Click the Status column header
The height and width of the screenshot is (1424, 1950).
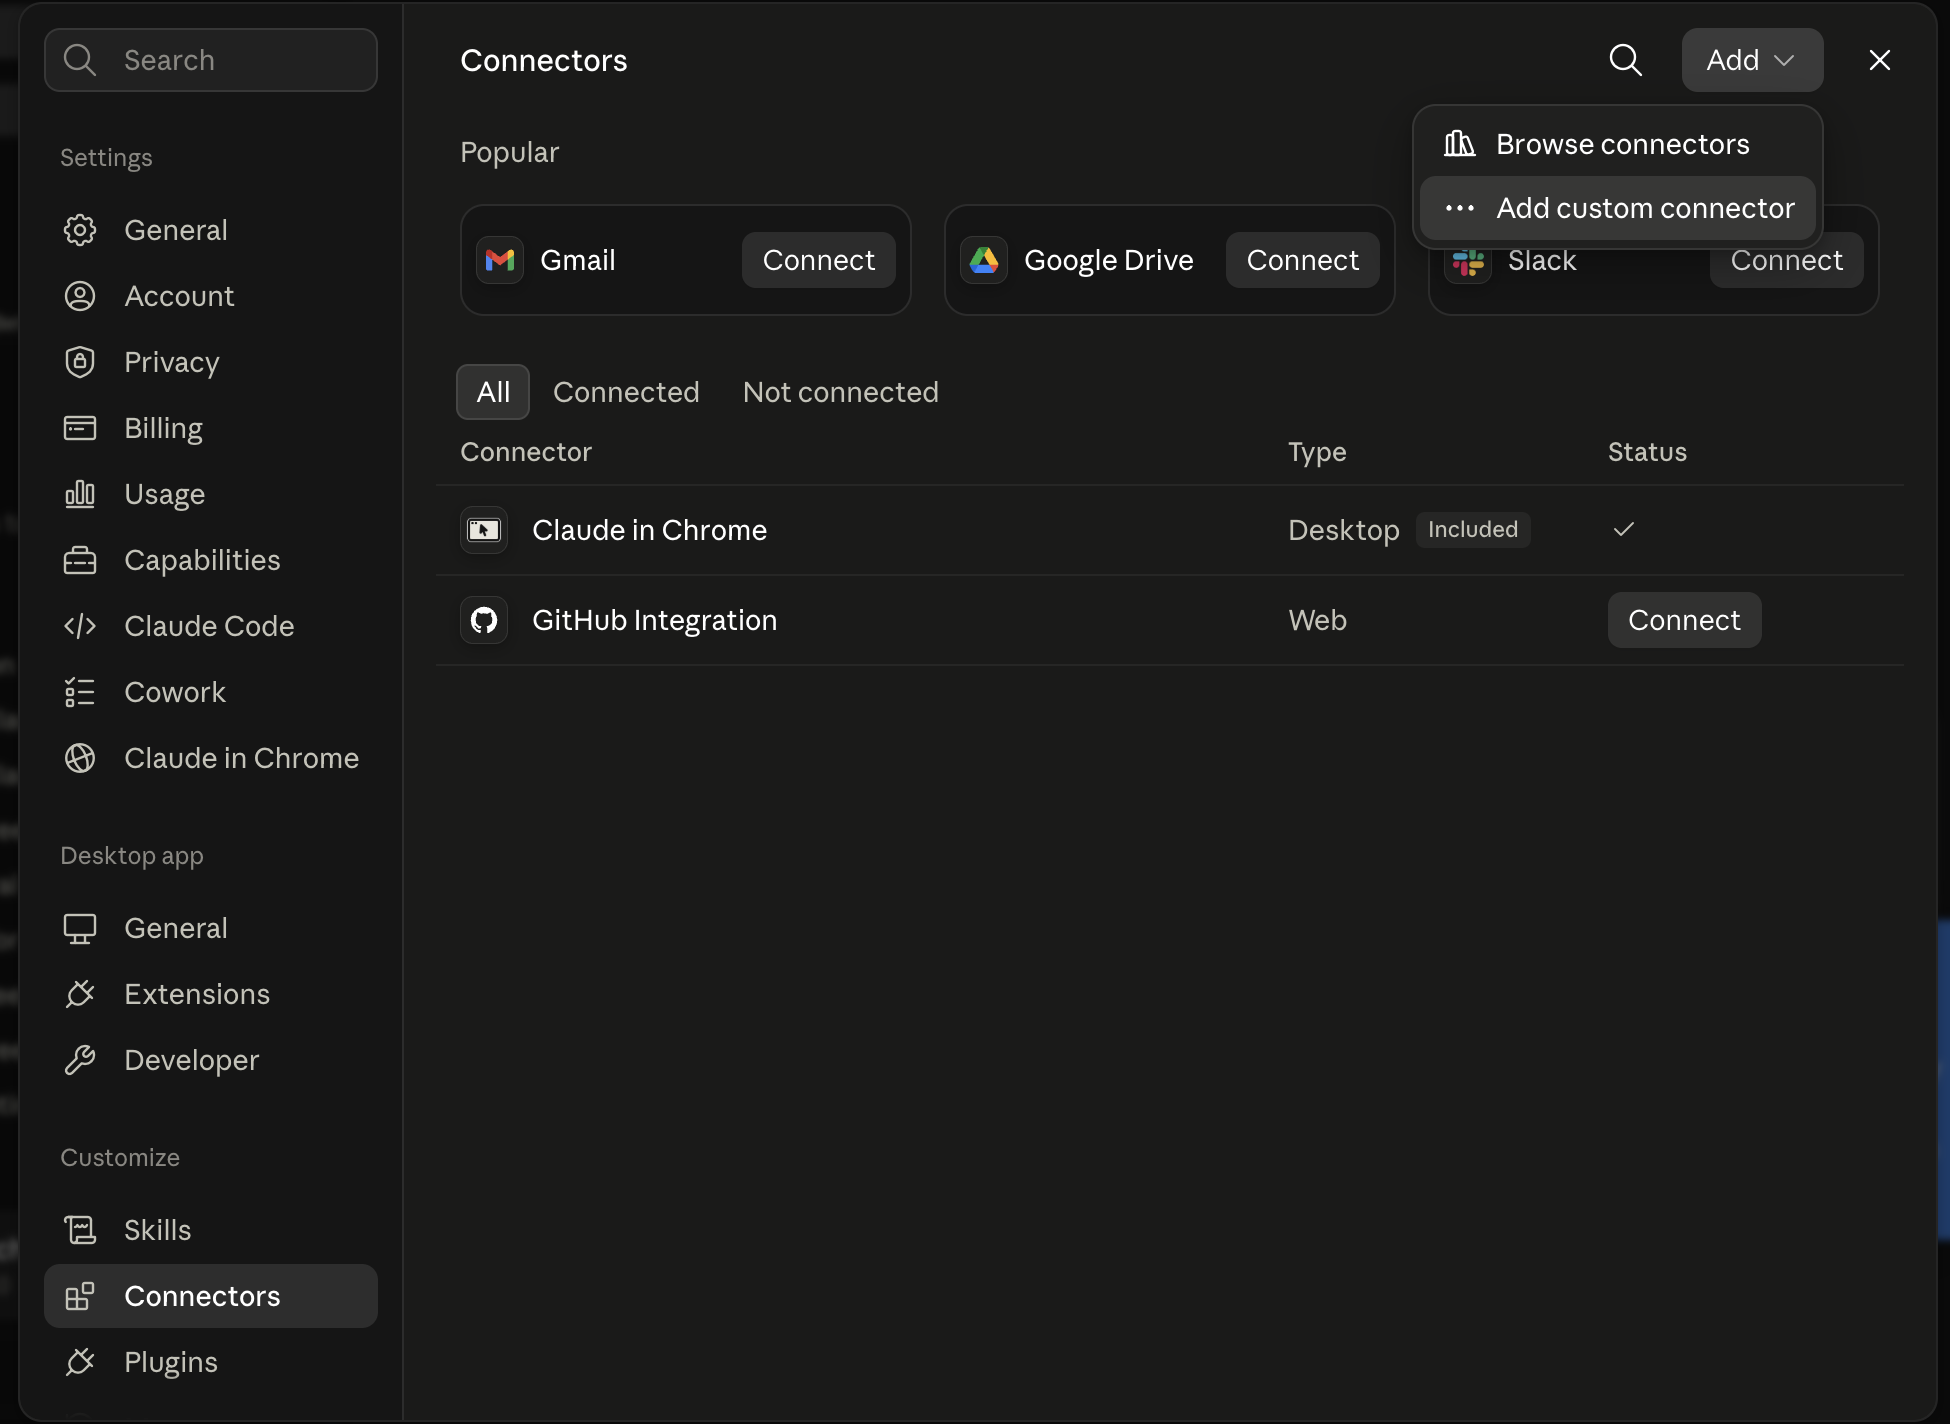[x=1647, y=452]
